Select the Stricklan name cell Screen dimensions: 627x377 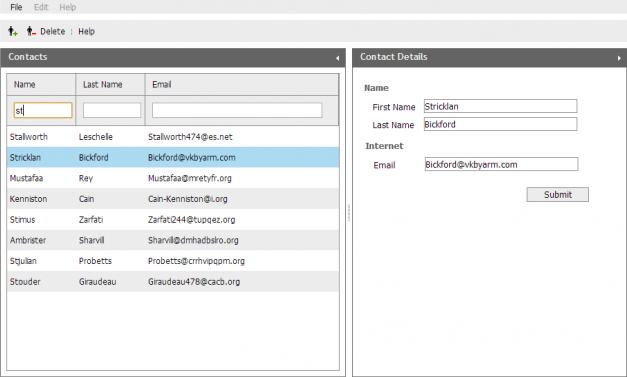click(x=25, y=158)
